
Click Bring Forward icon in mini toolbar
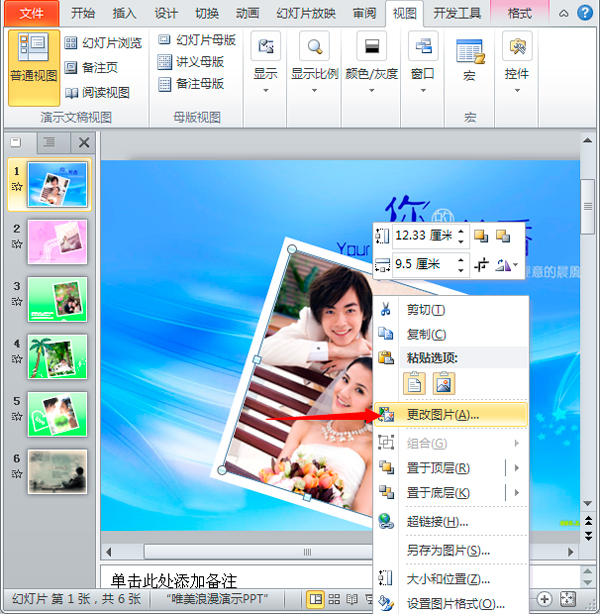click(x=481, y=236)
